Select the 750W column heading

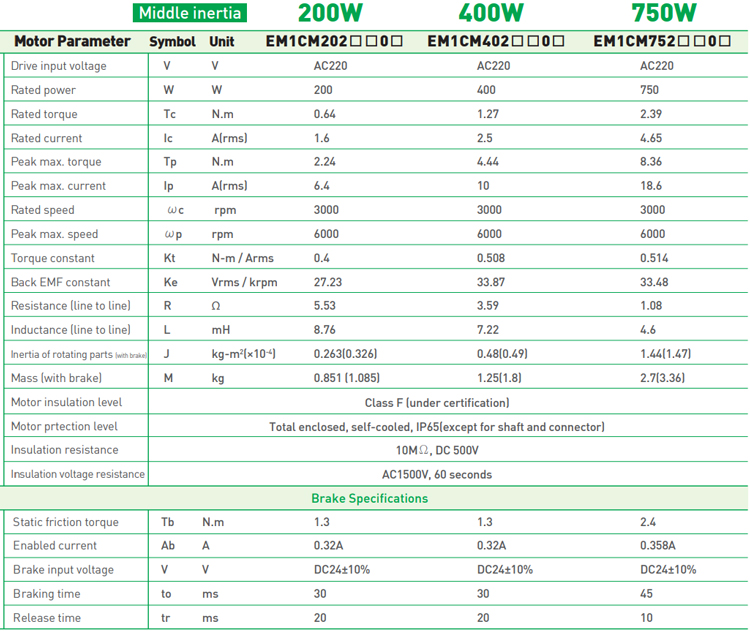pyautogui.click(x=664, y=13)
